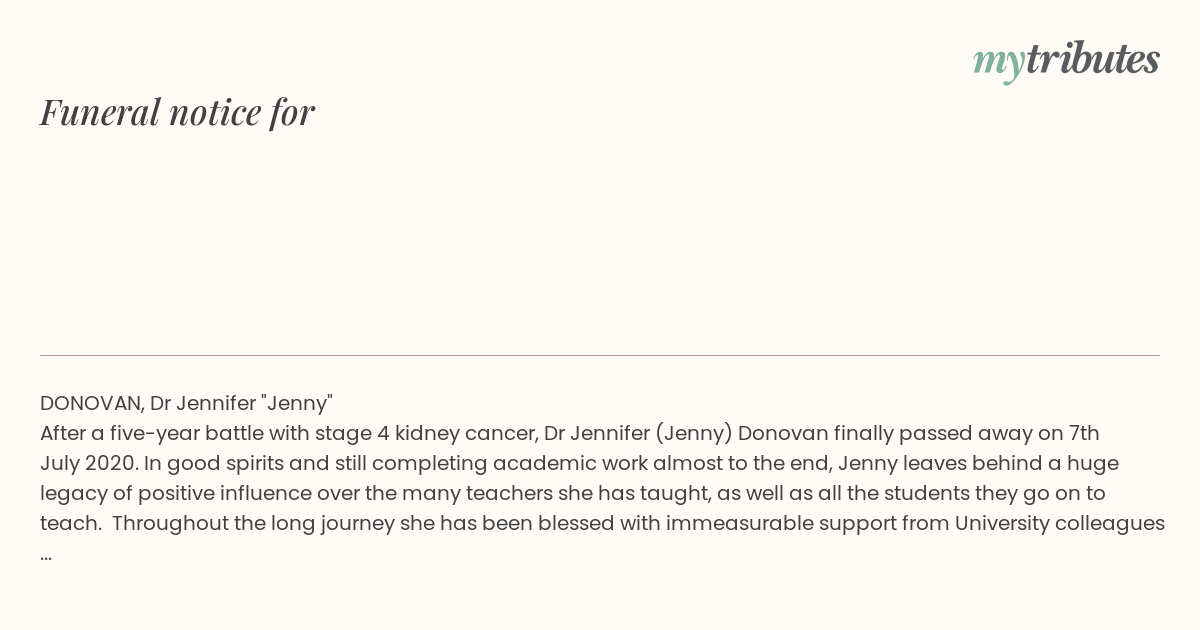Click the grey "tributes" wordmark text
Screen dimensions: 1200x630
click(x=1093, y=58)
